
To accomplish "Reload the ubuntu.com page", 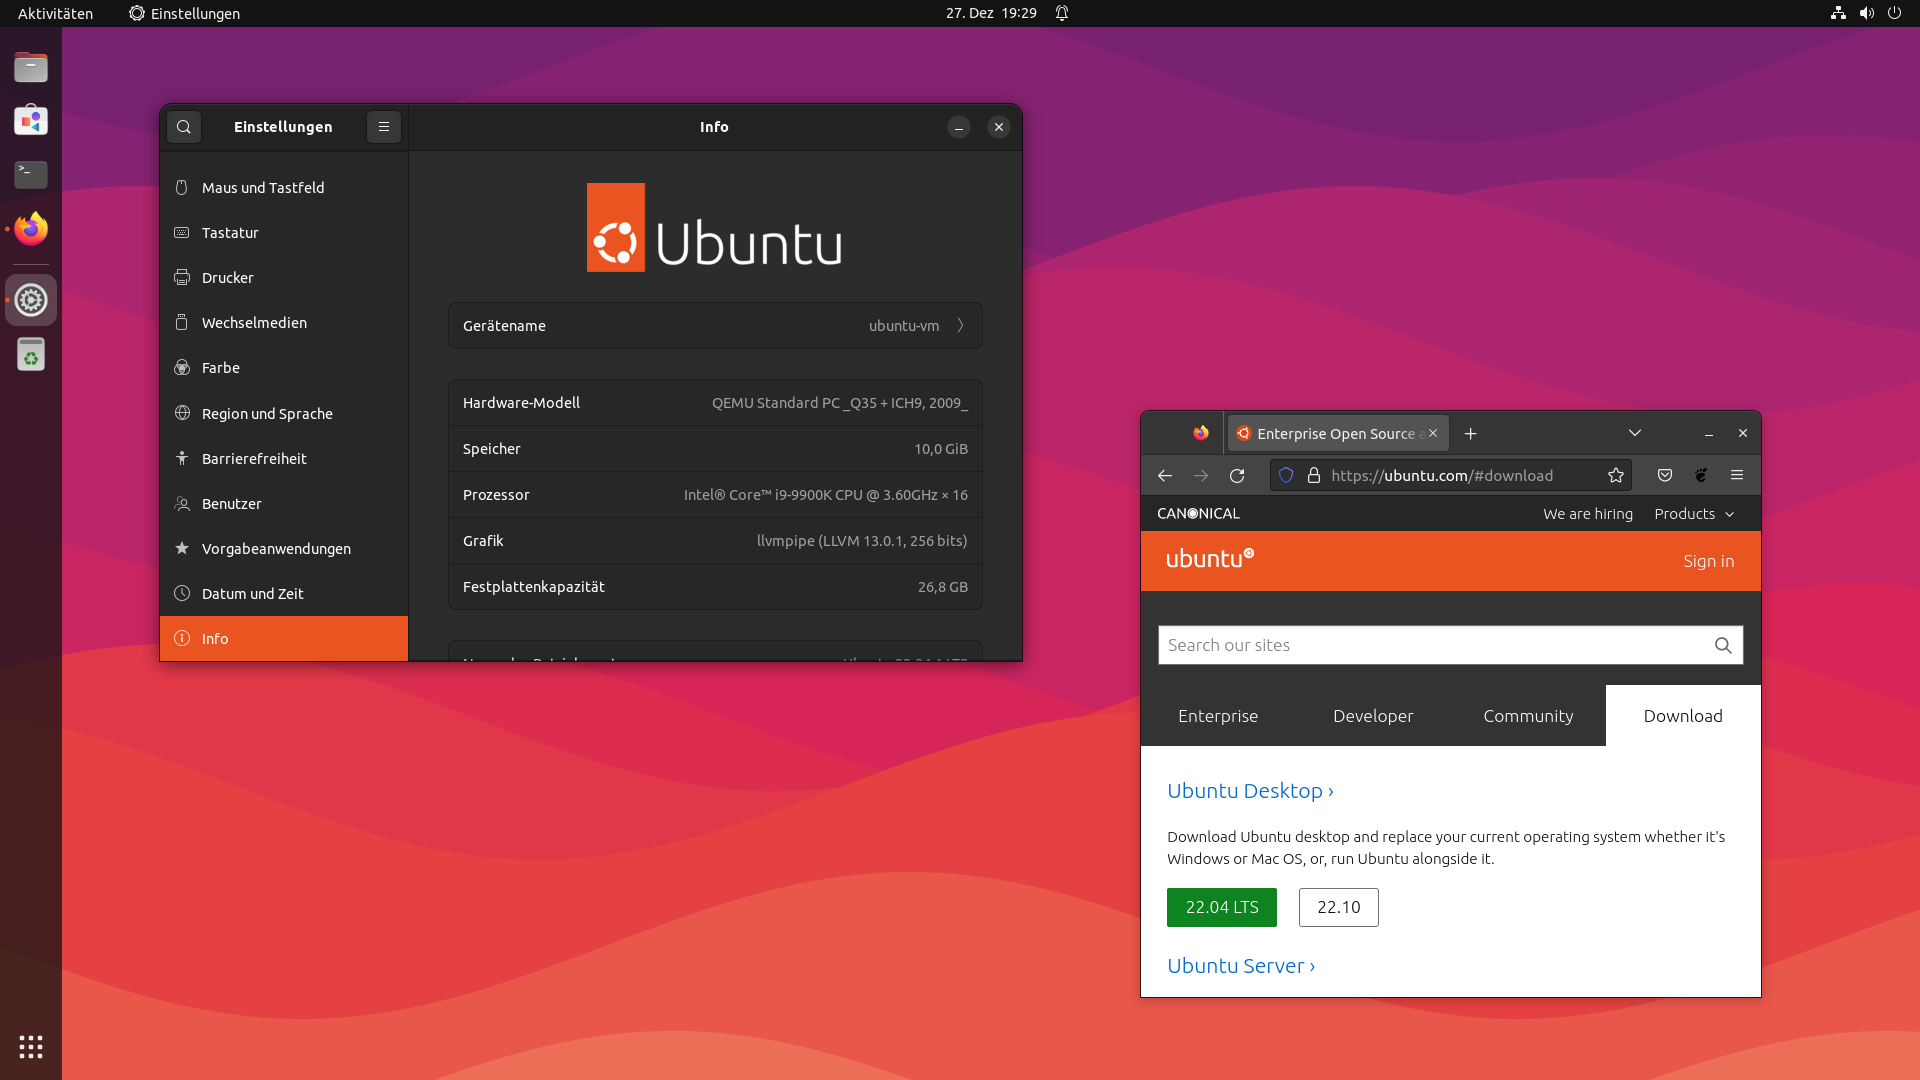I will point(1237,475).
